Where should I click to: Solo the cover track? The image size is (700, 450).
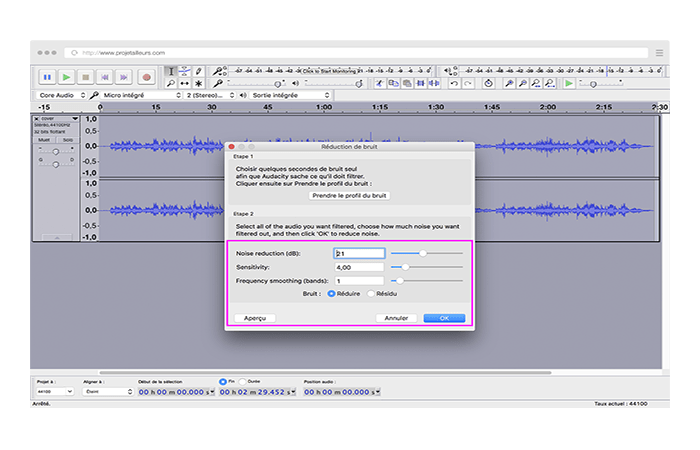click(67, 140)
